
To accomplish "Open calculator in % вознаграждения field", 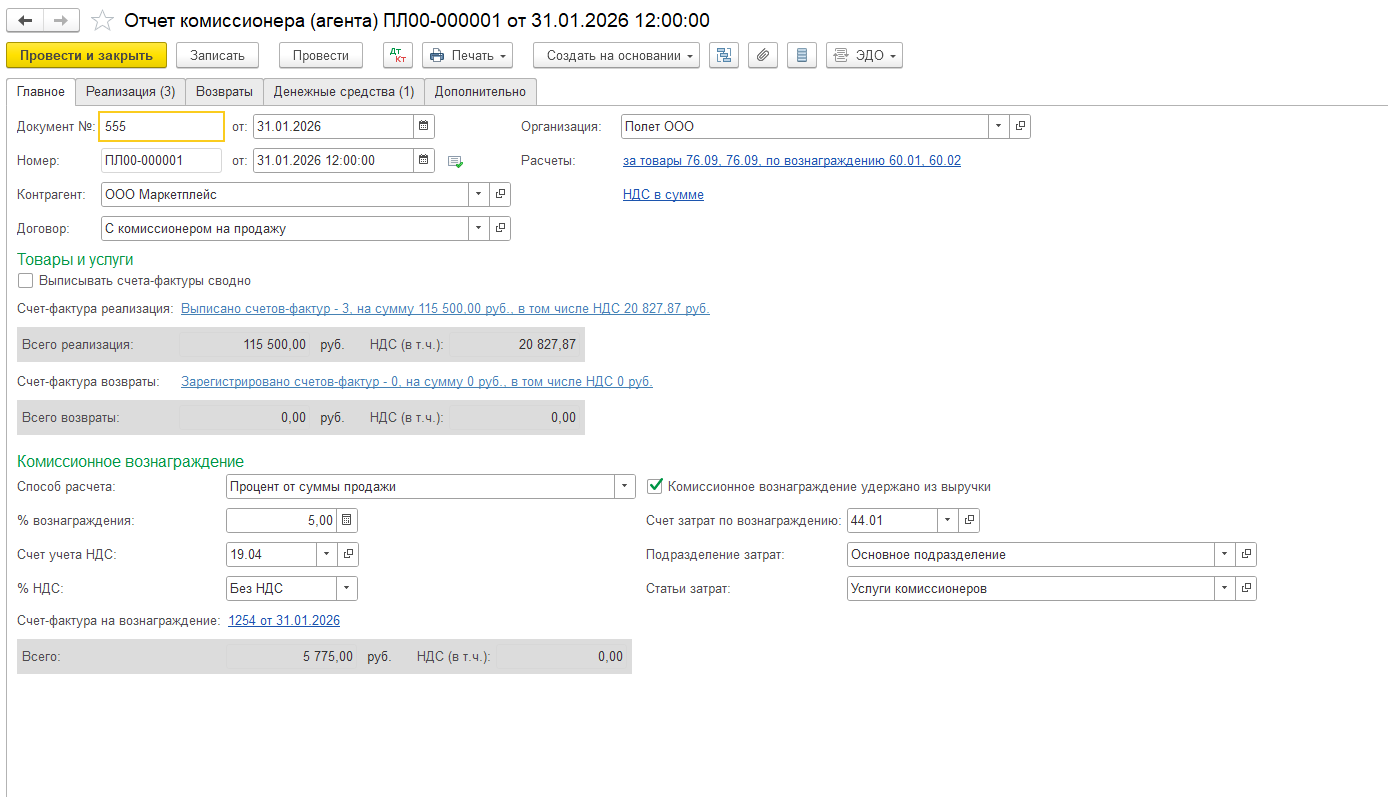I will click(346, 520).
